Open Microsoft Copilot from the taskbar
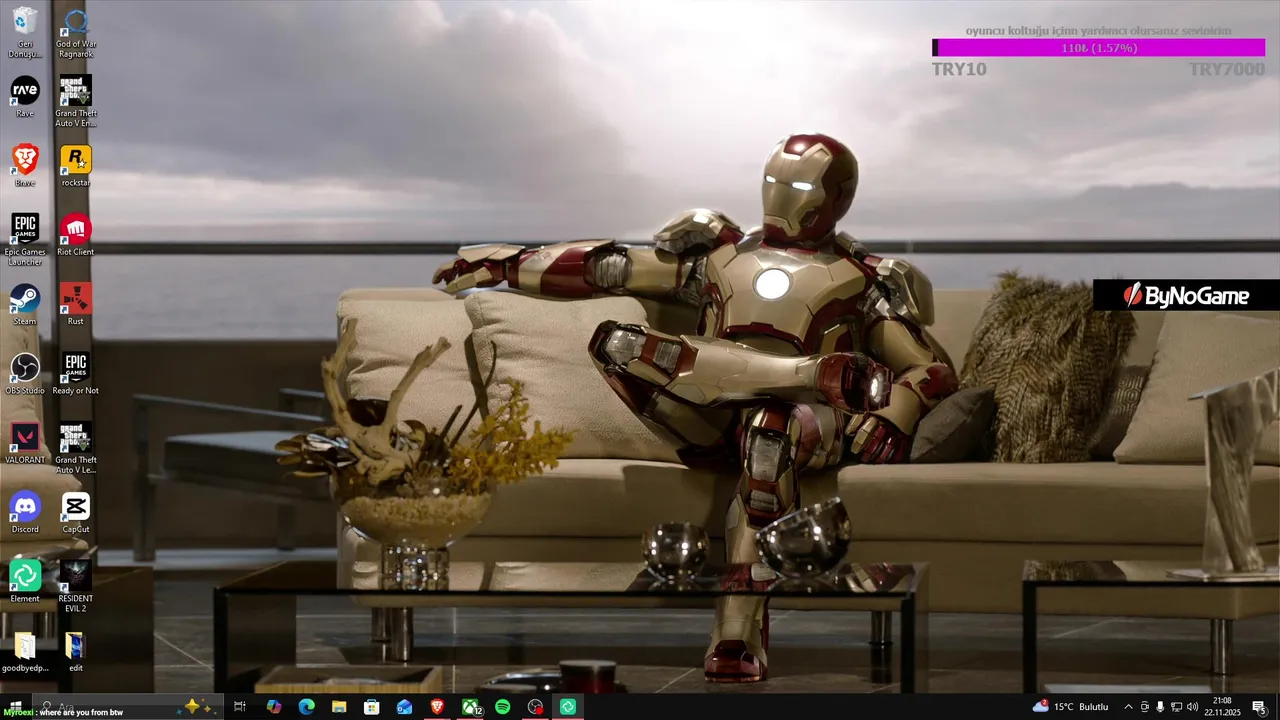This screenshot has width=1280, height=720. coord(274,707)
